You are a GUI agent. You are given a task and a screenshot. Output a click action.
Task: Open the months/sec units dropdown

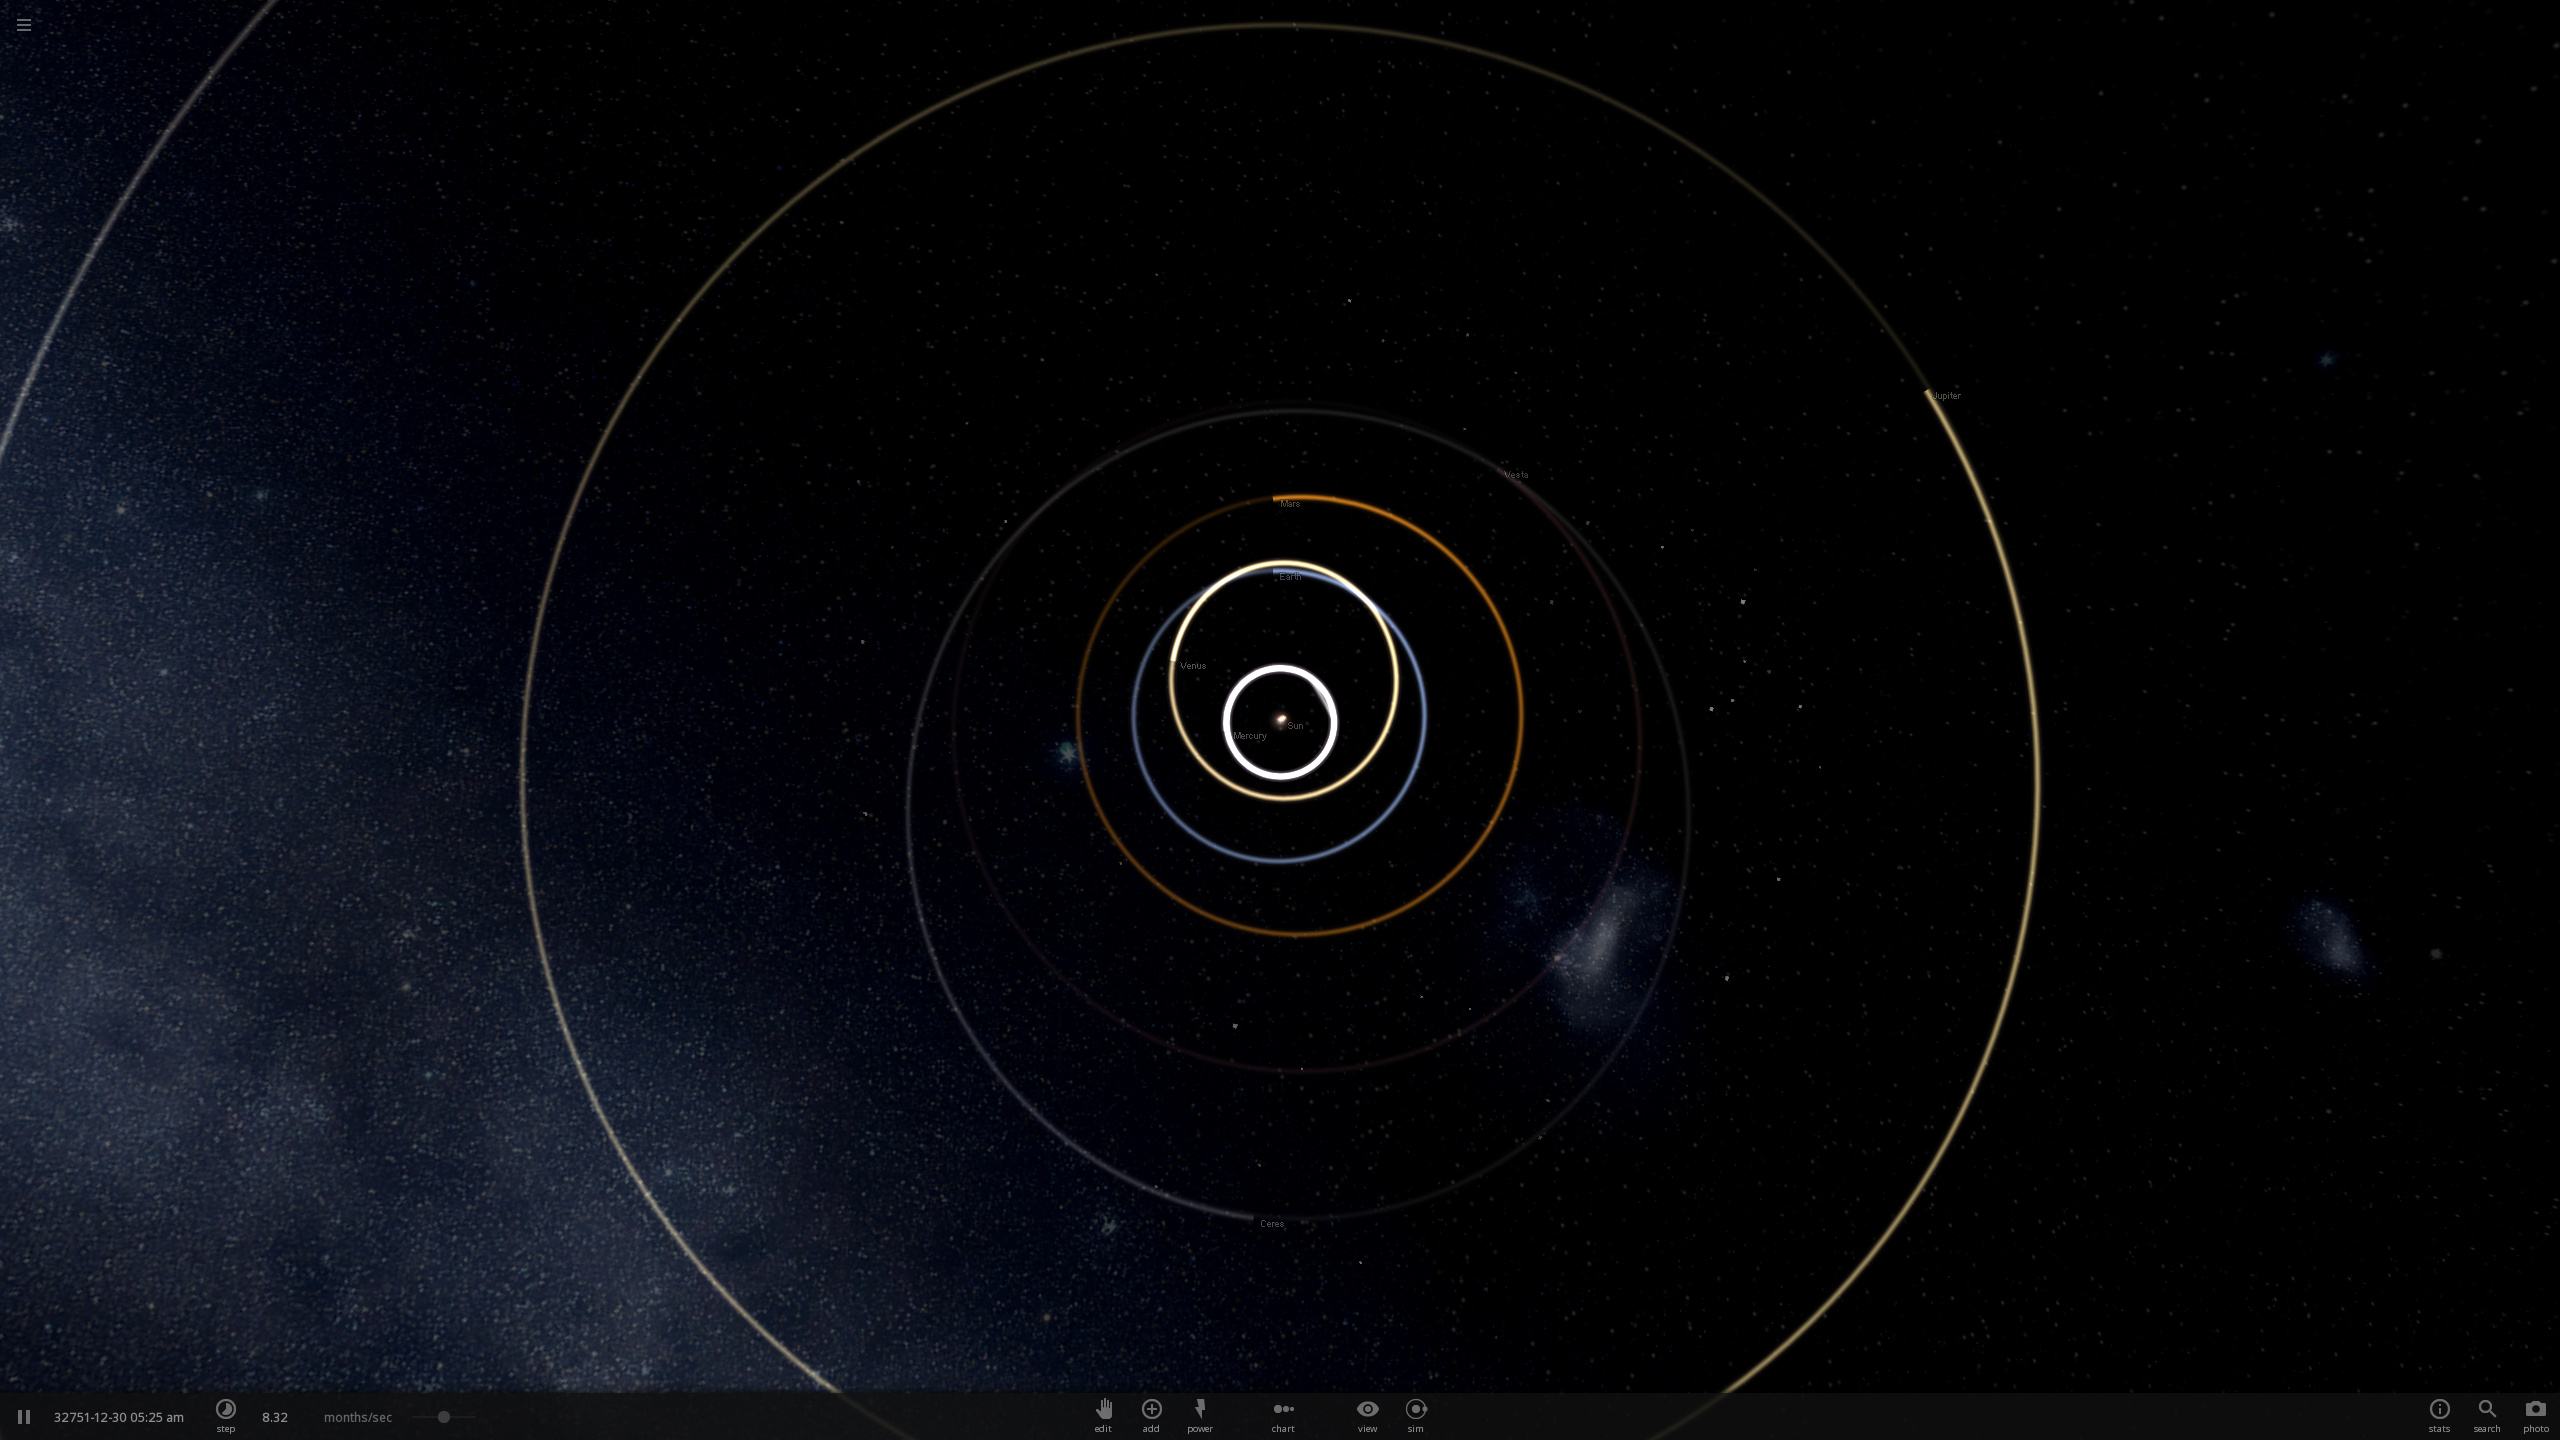tap(358, 1417)
